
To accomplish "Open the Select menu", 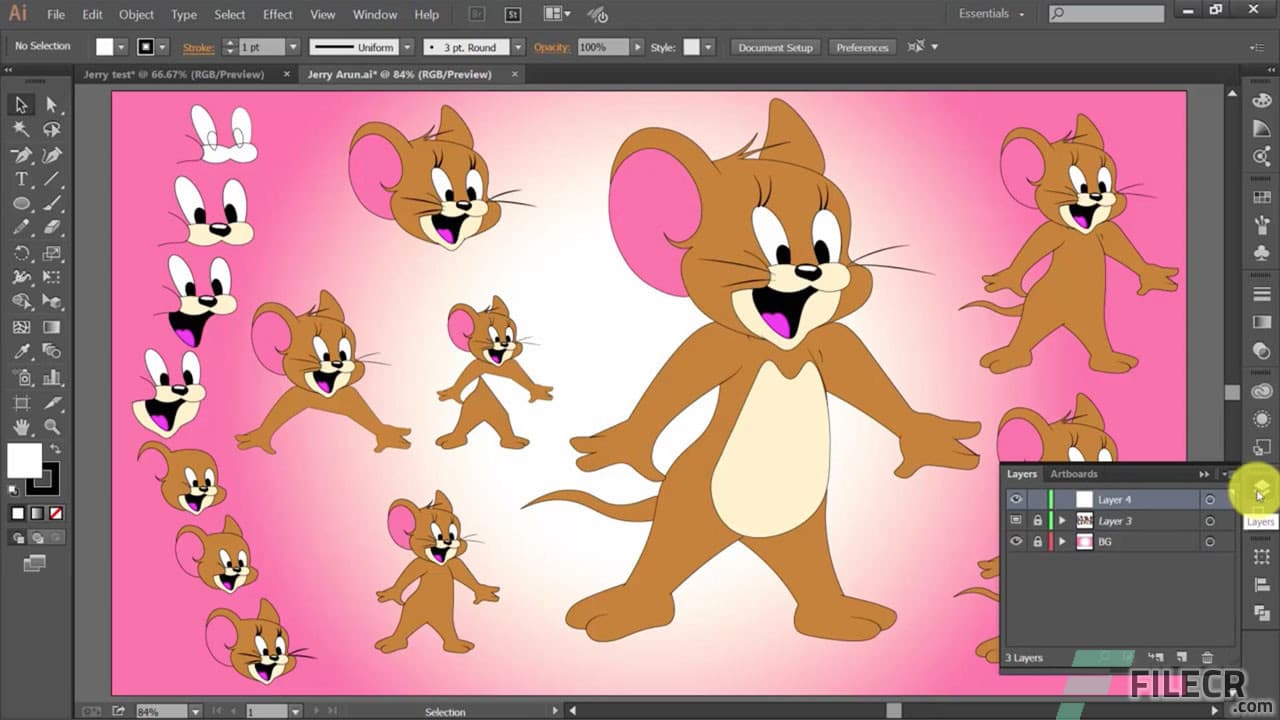I will pos(229,14).
